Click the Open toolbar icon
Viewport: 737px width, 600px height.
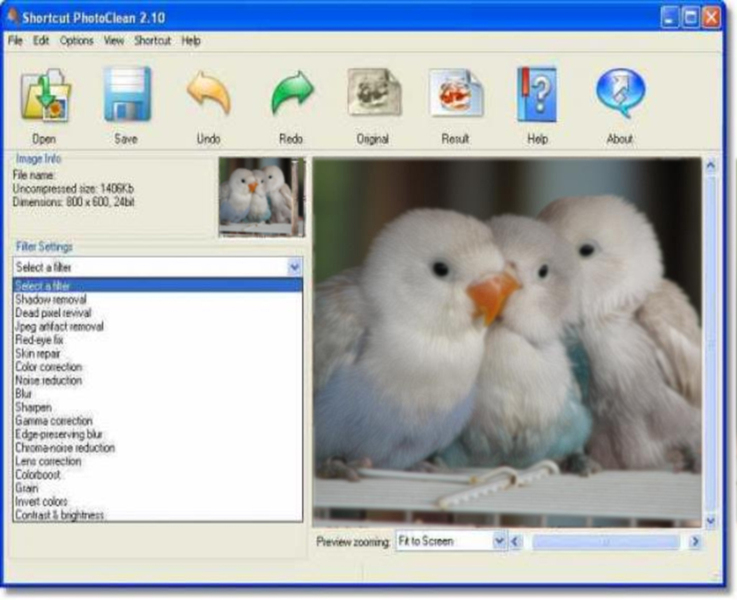(45, 97)
